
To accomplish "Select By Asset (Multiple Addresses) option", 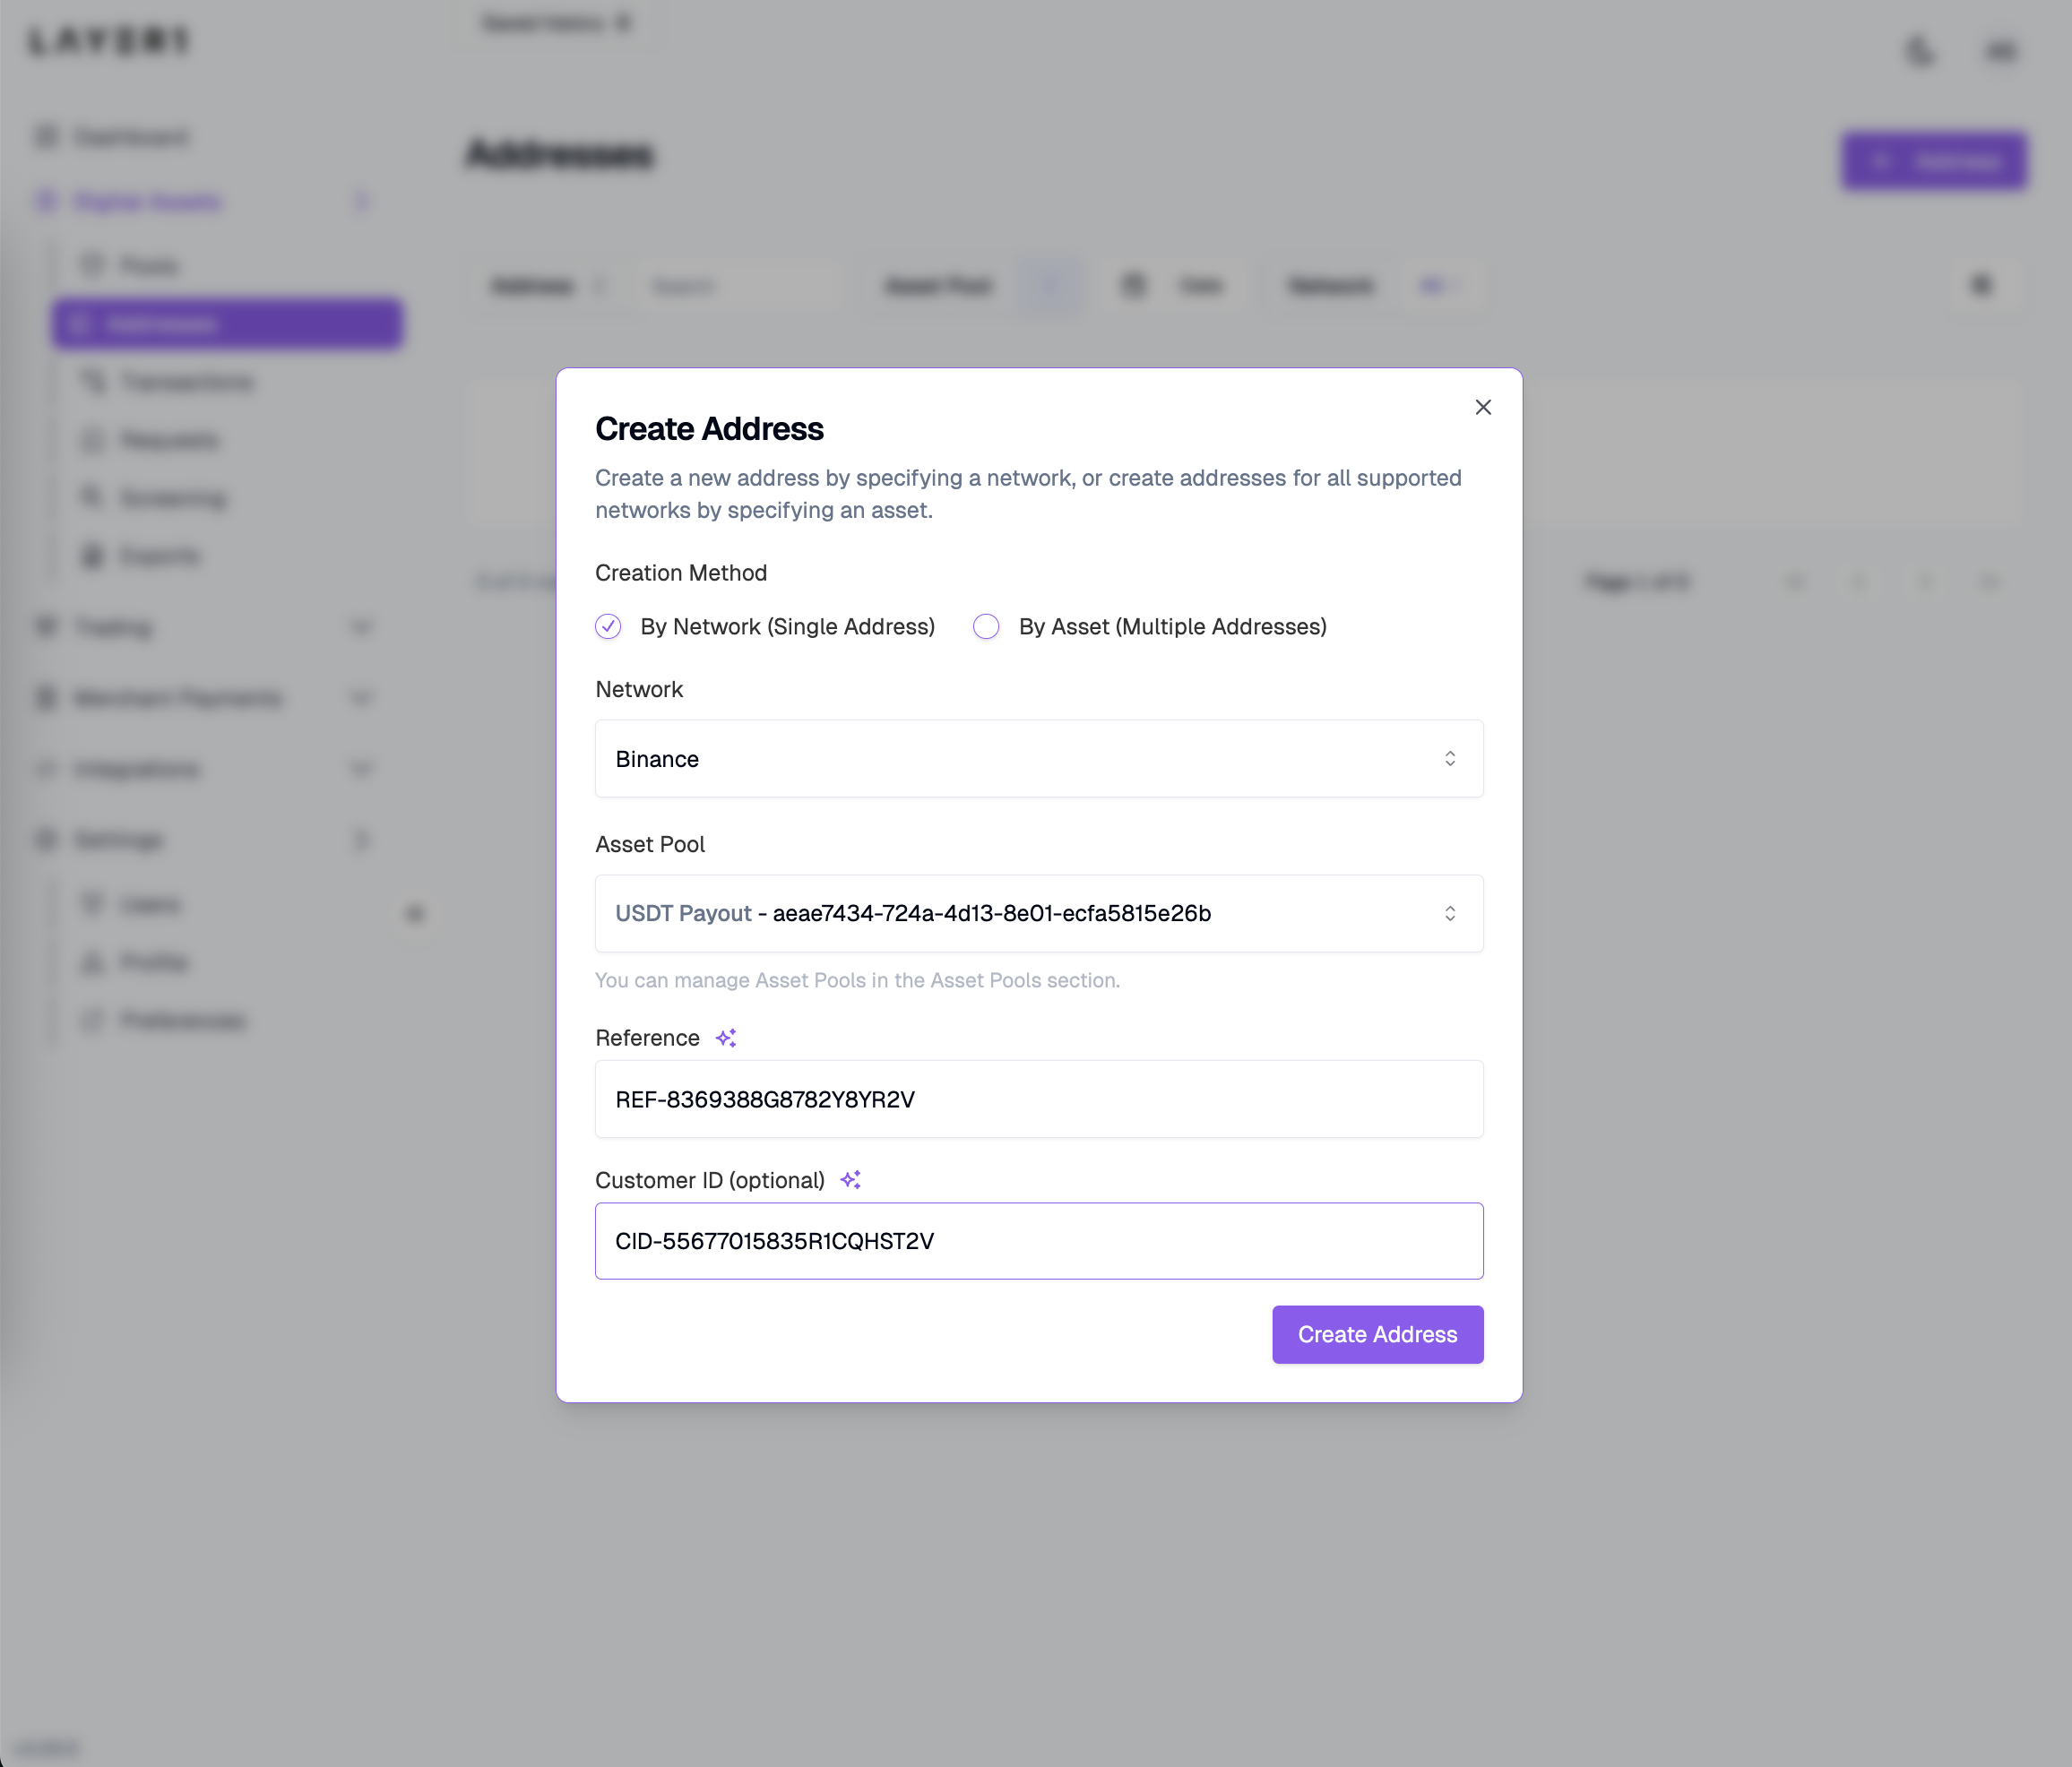I will 986,627.
